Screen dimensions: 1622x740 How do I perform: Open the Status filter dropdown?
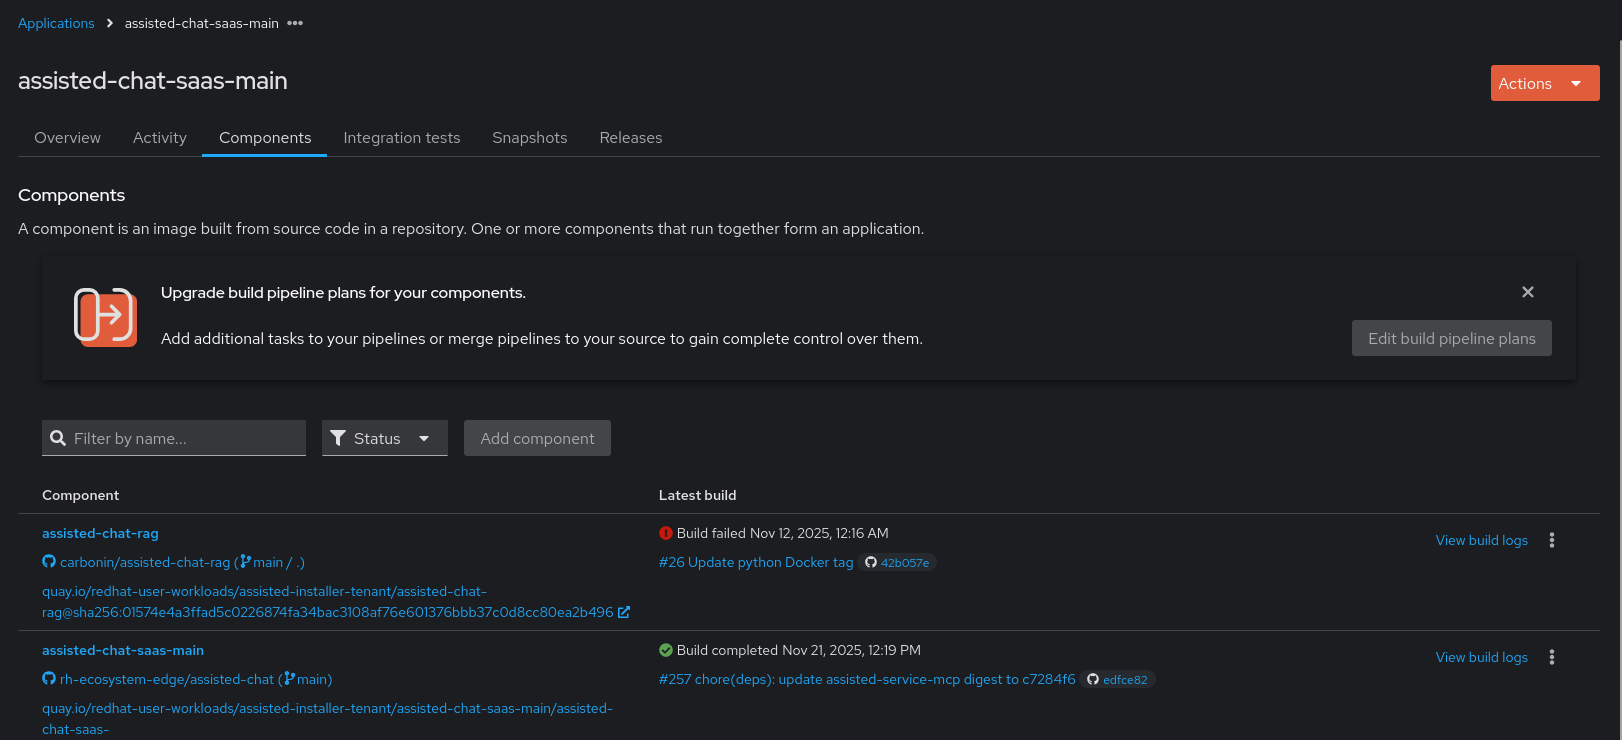[384, 438]
